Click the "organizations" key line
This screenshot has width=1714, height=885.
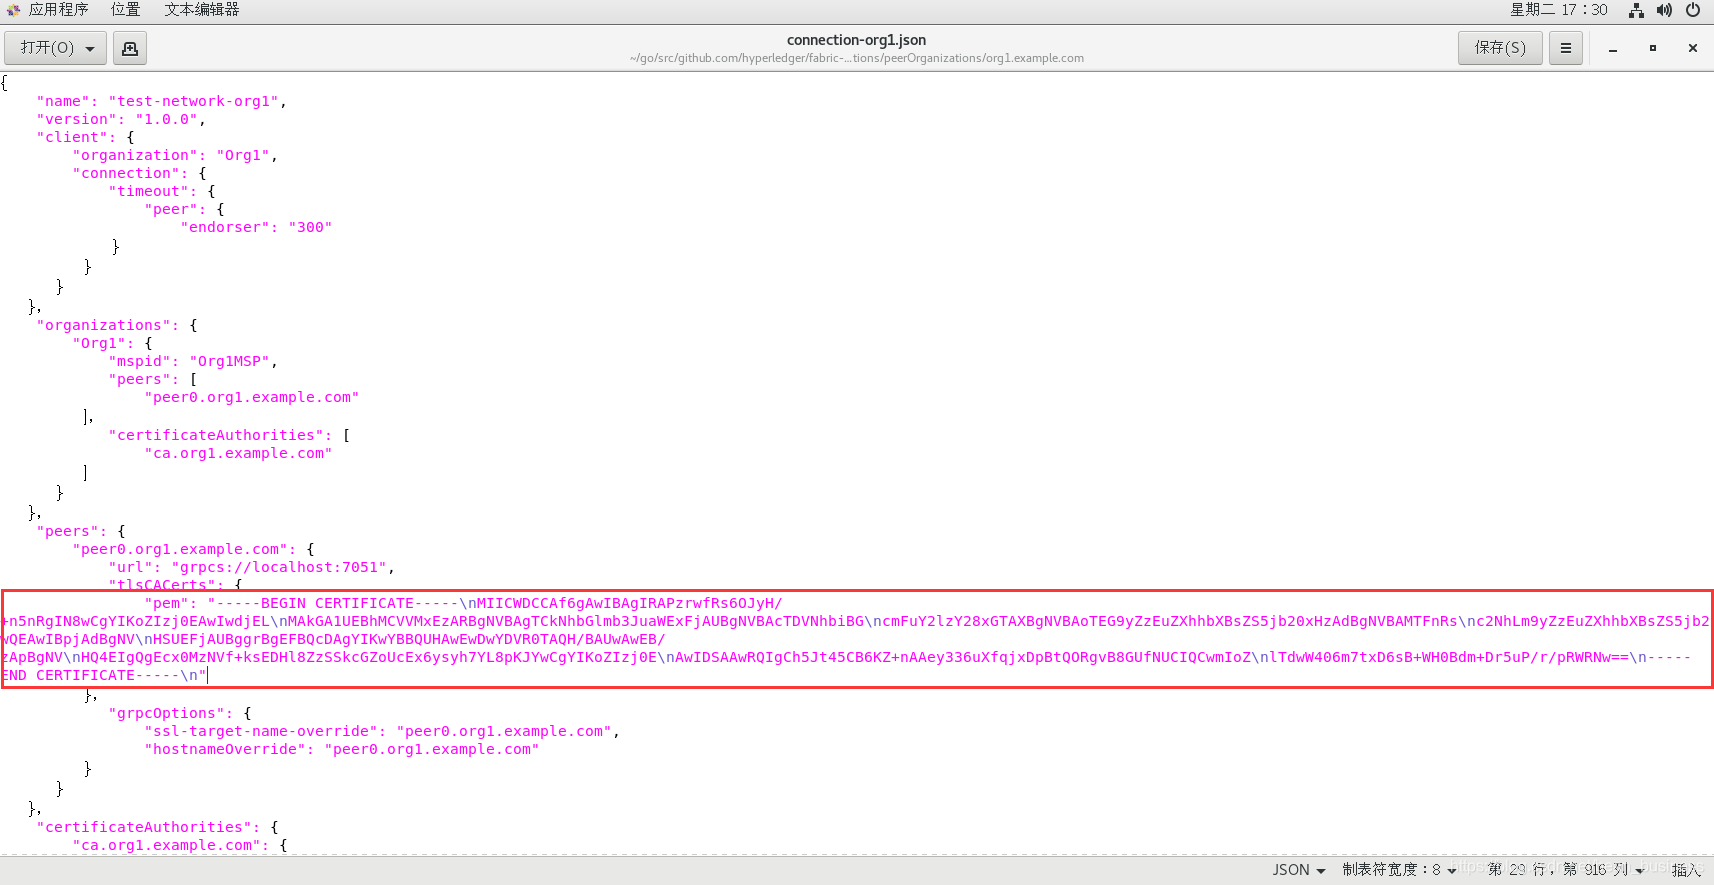pyautogui.click(x=116, y=325)
